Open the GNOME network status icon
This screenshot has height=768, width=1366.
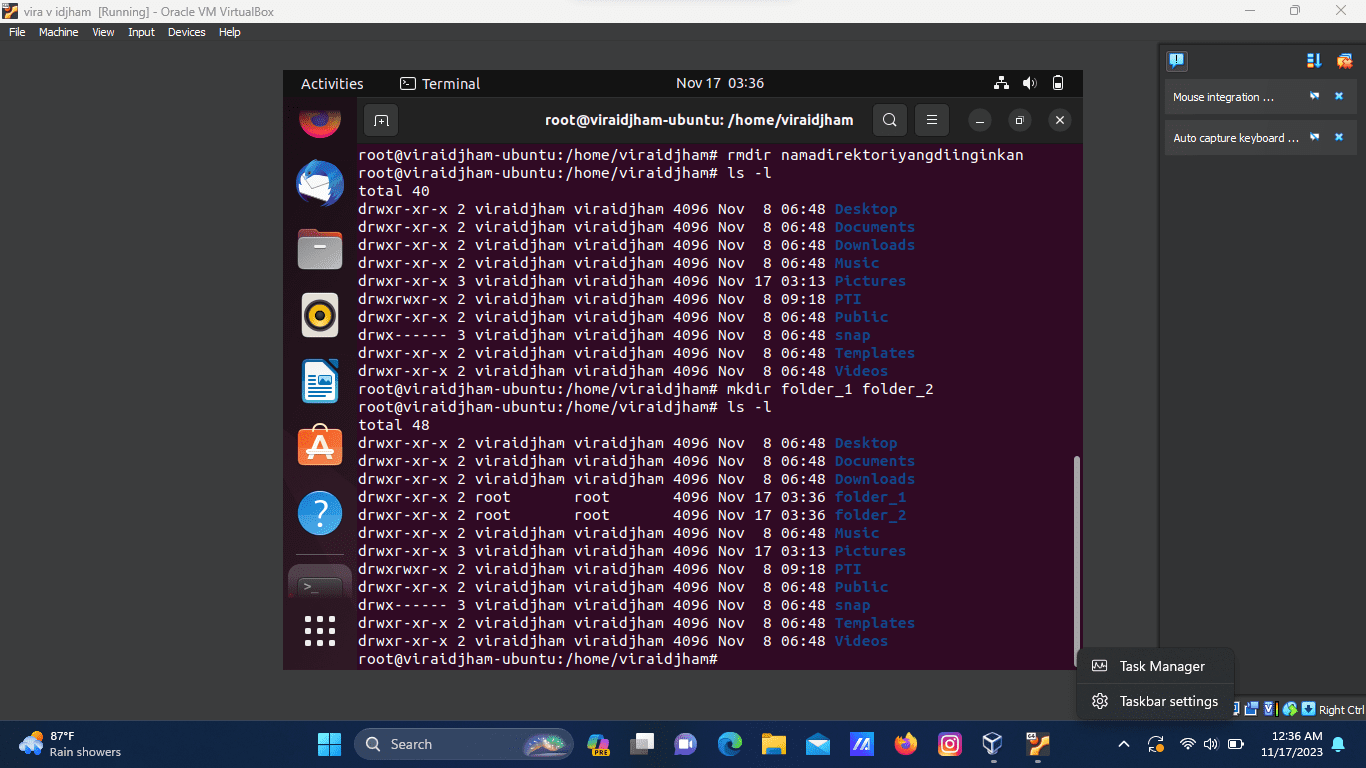[1001, 83]
